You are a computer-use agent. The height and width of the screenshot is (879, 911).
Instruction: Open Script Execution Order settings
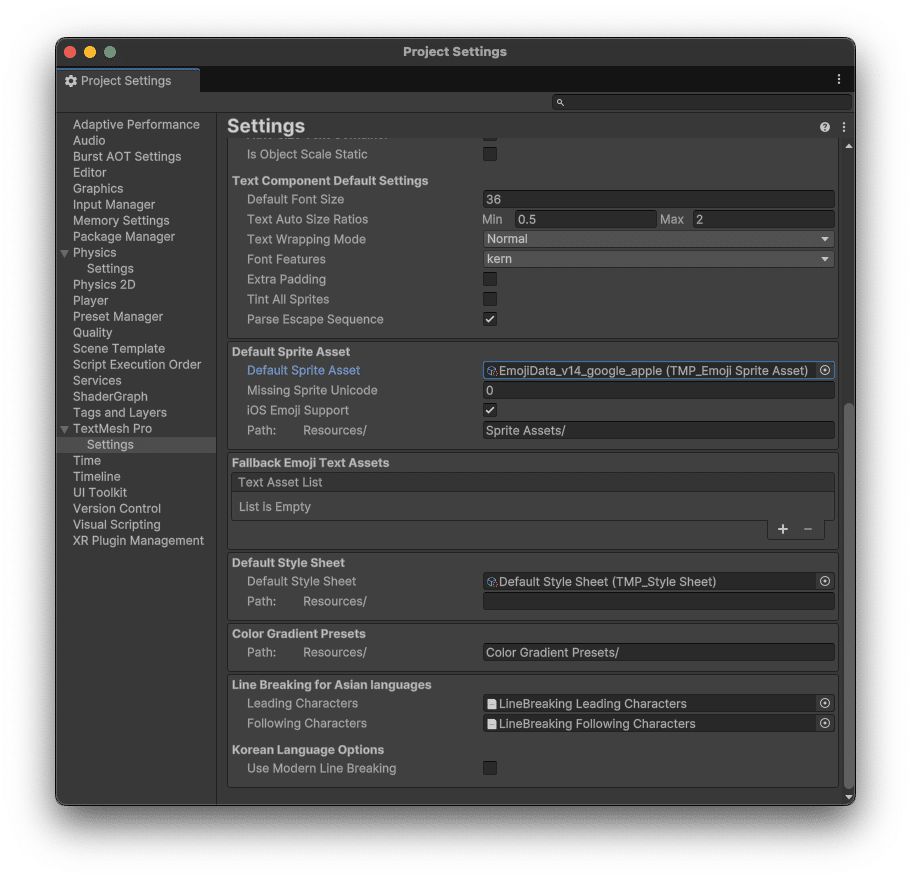[x=137, y=364]
